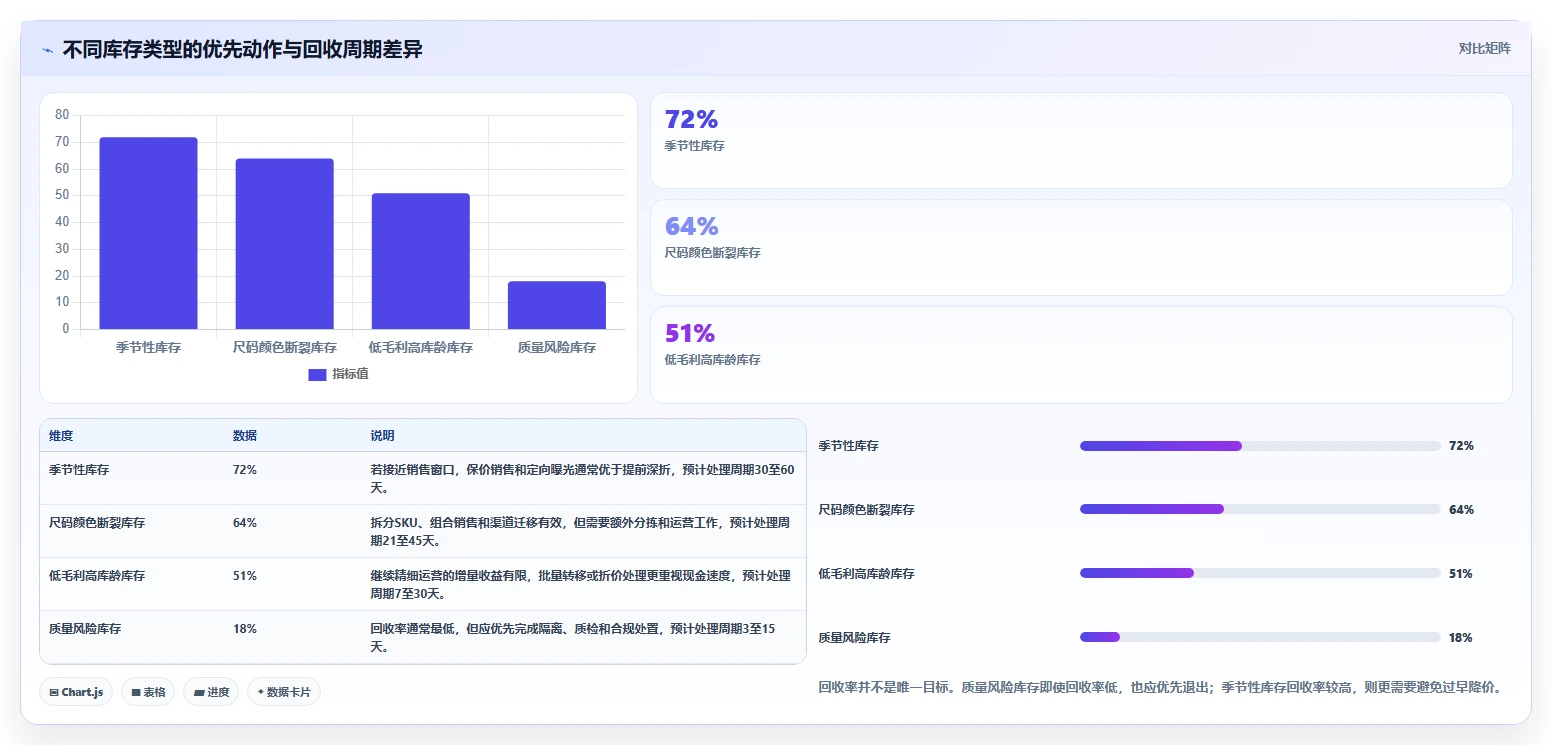Screen dimensions: 1552x745
Task: Click the 质量风险库存 bar in the chart
Action: [556, 305]
